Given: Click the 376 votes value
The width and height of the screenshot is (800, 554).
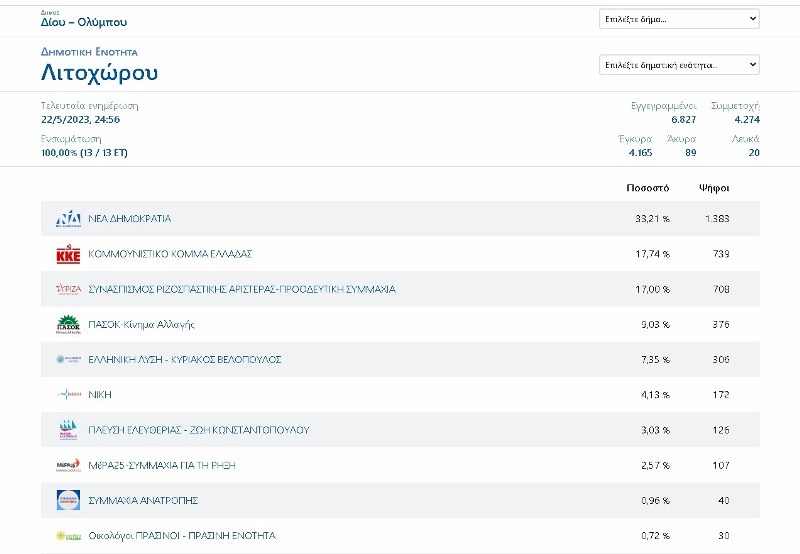Looking at the screenshot, I should [721, 324].
